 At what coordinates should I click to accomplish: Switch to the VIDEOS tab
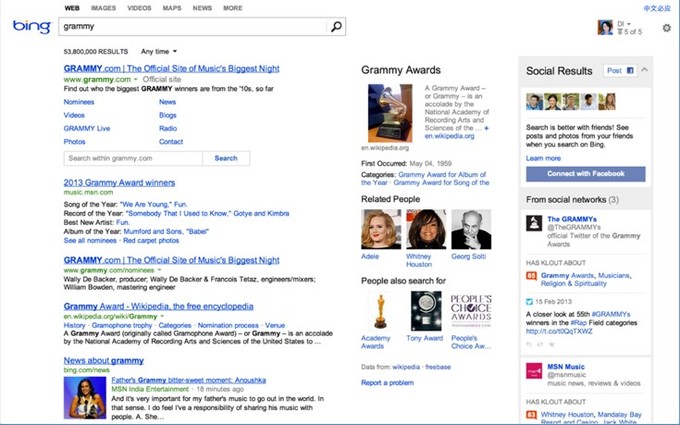point(139,8)
